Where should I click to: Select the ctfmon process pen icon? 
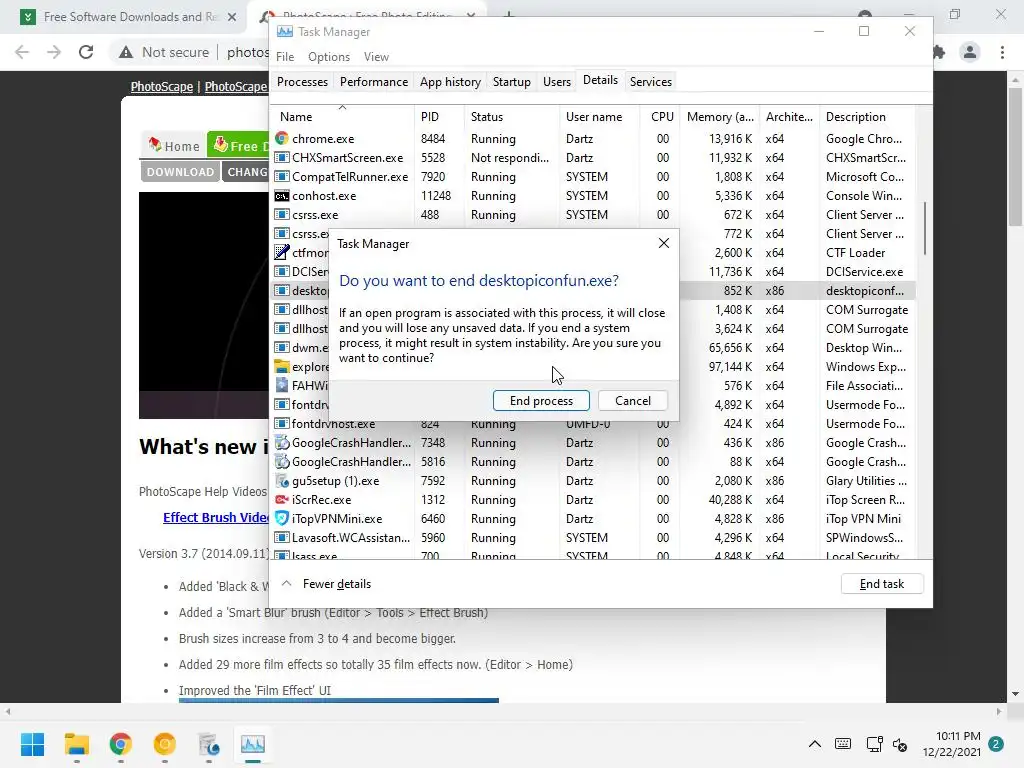click(281, 253)
